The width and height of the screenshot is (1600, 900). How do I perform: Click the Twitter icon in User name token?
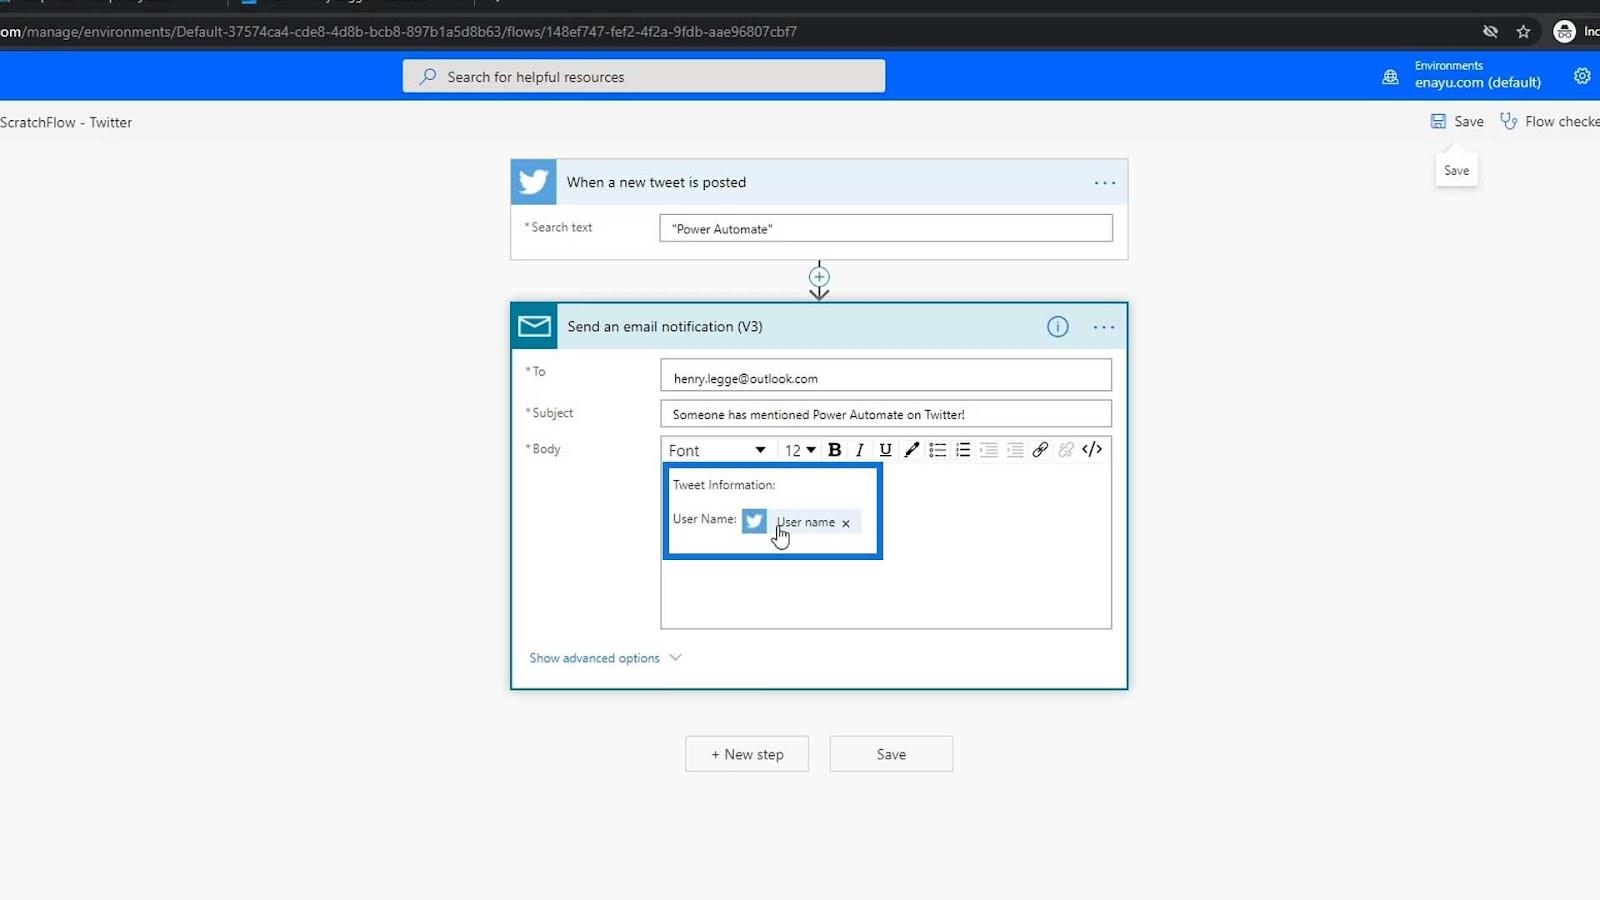[755, 521]
